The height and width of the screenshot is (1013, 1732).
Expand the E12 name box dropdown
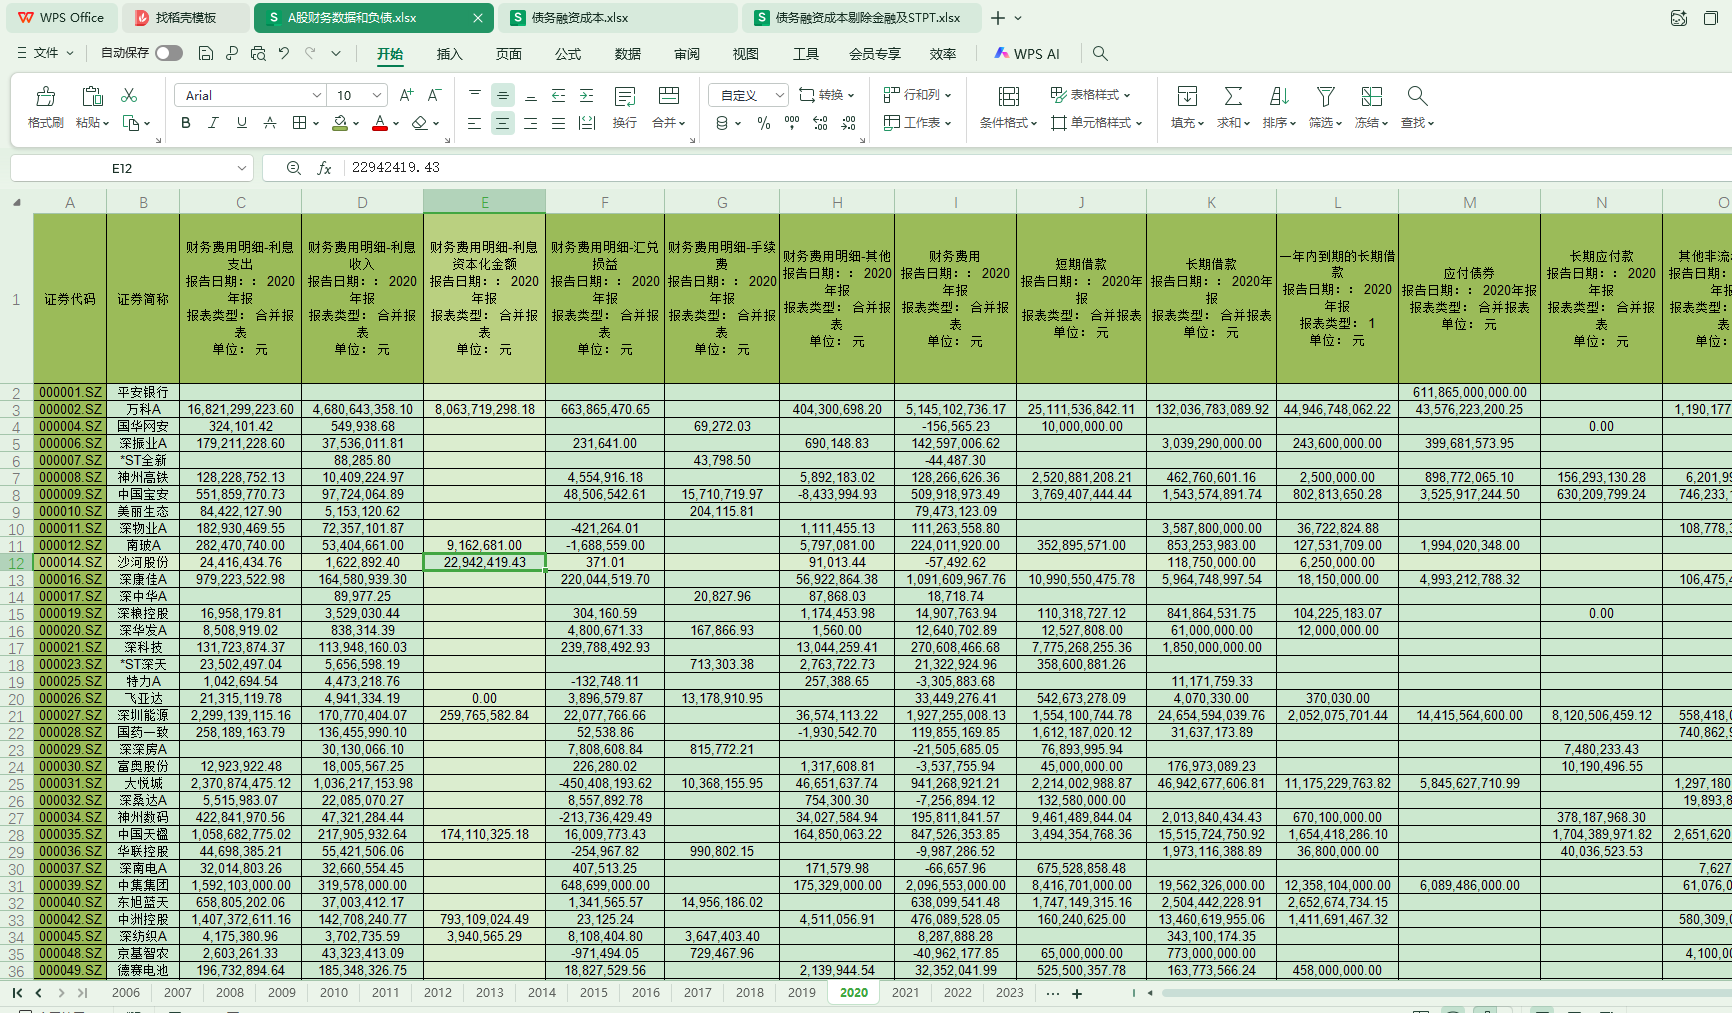(x=242, y=168)
